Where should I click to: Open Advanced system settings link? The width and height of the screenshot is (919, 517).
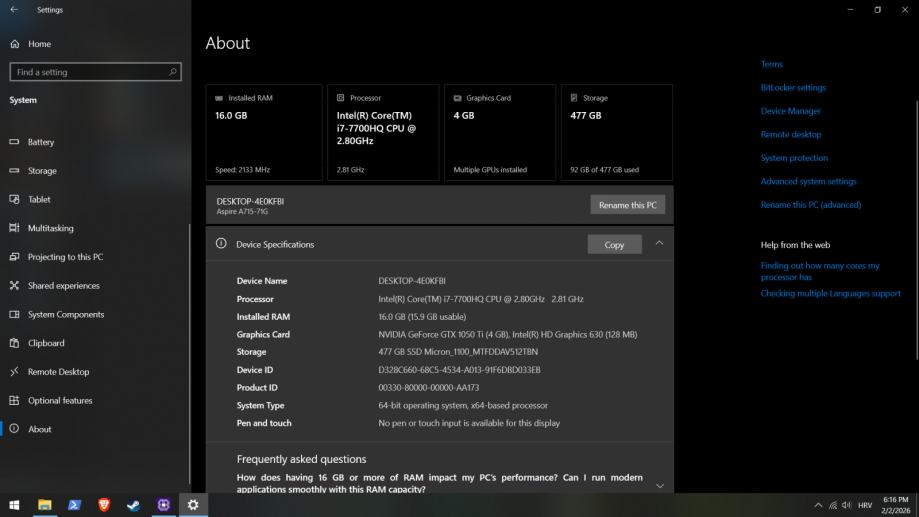tap(808, 181)
